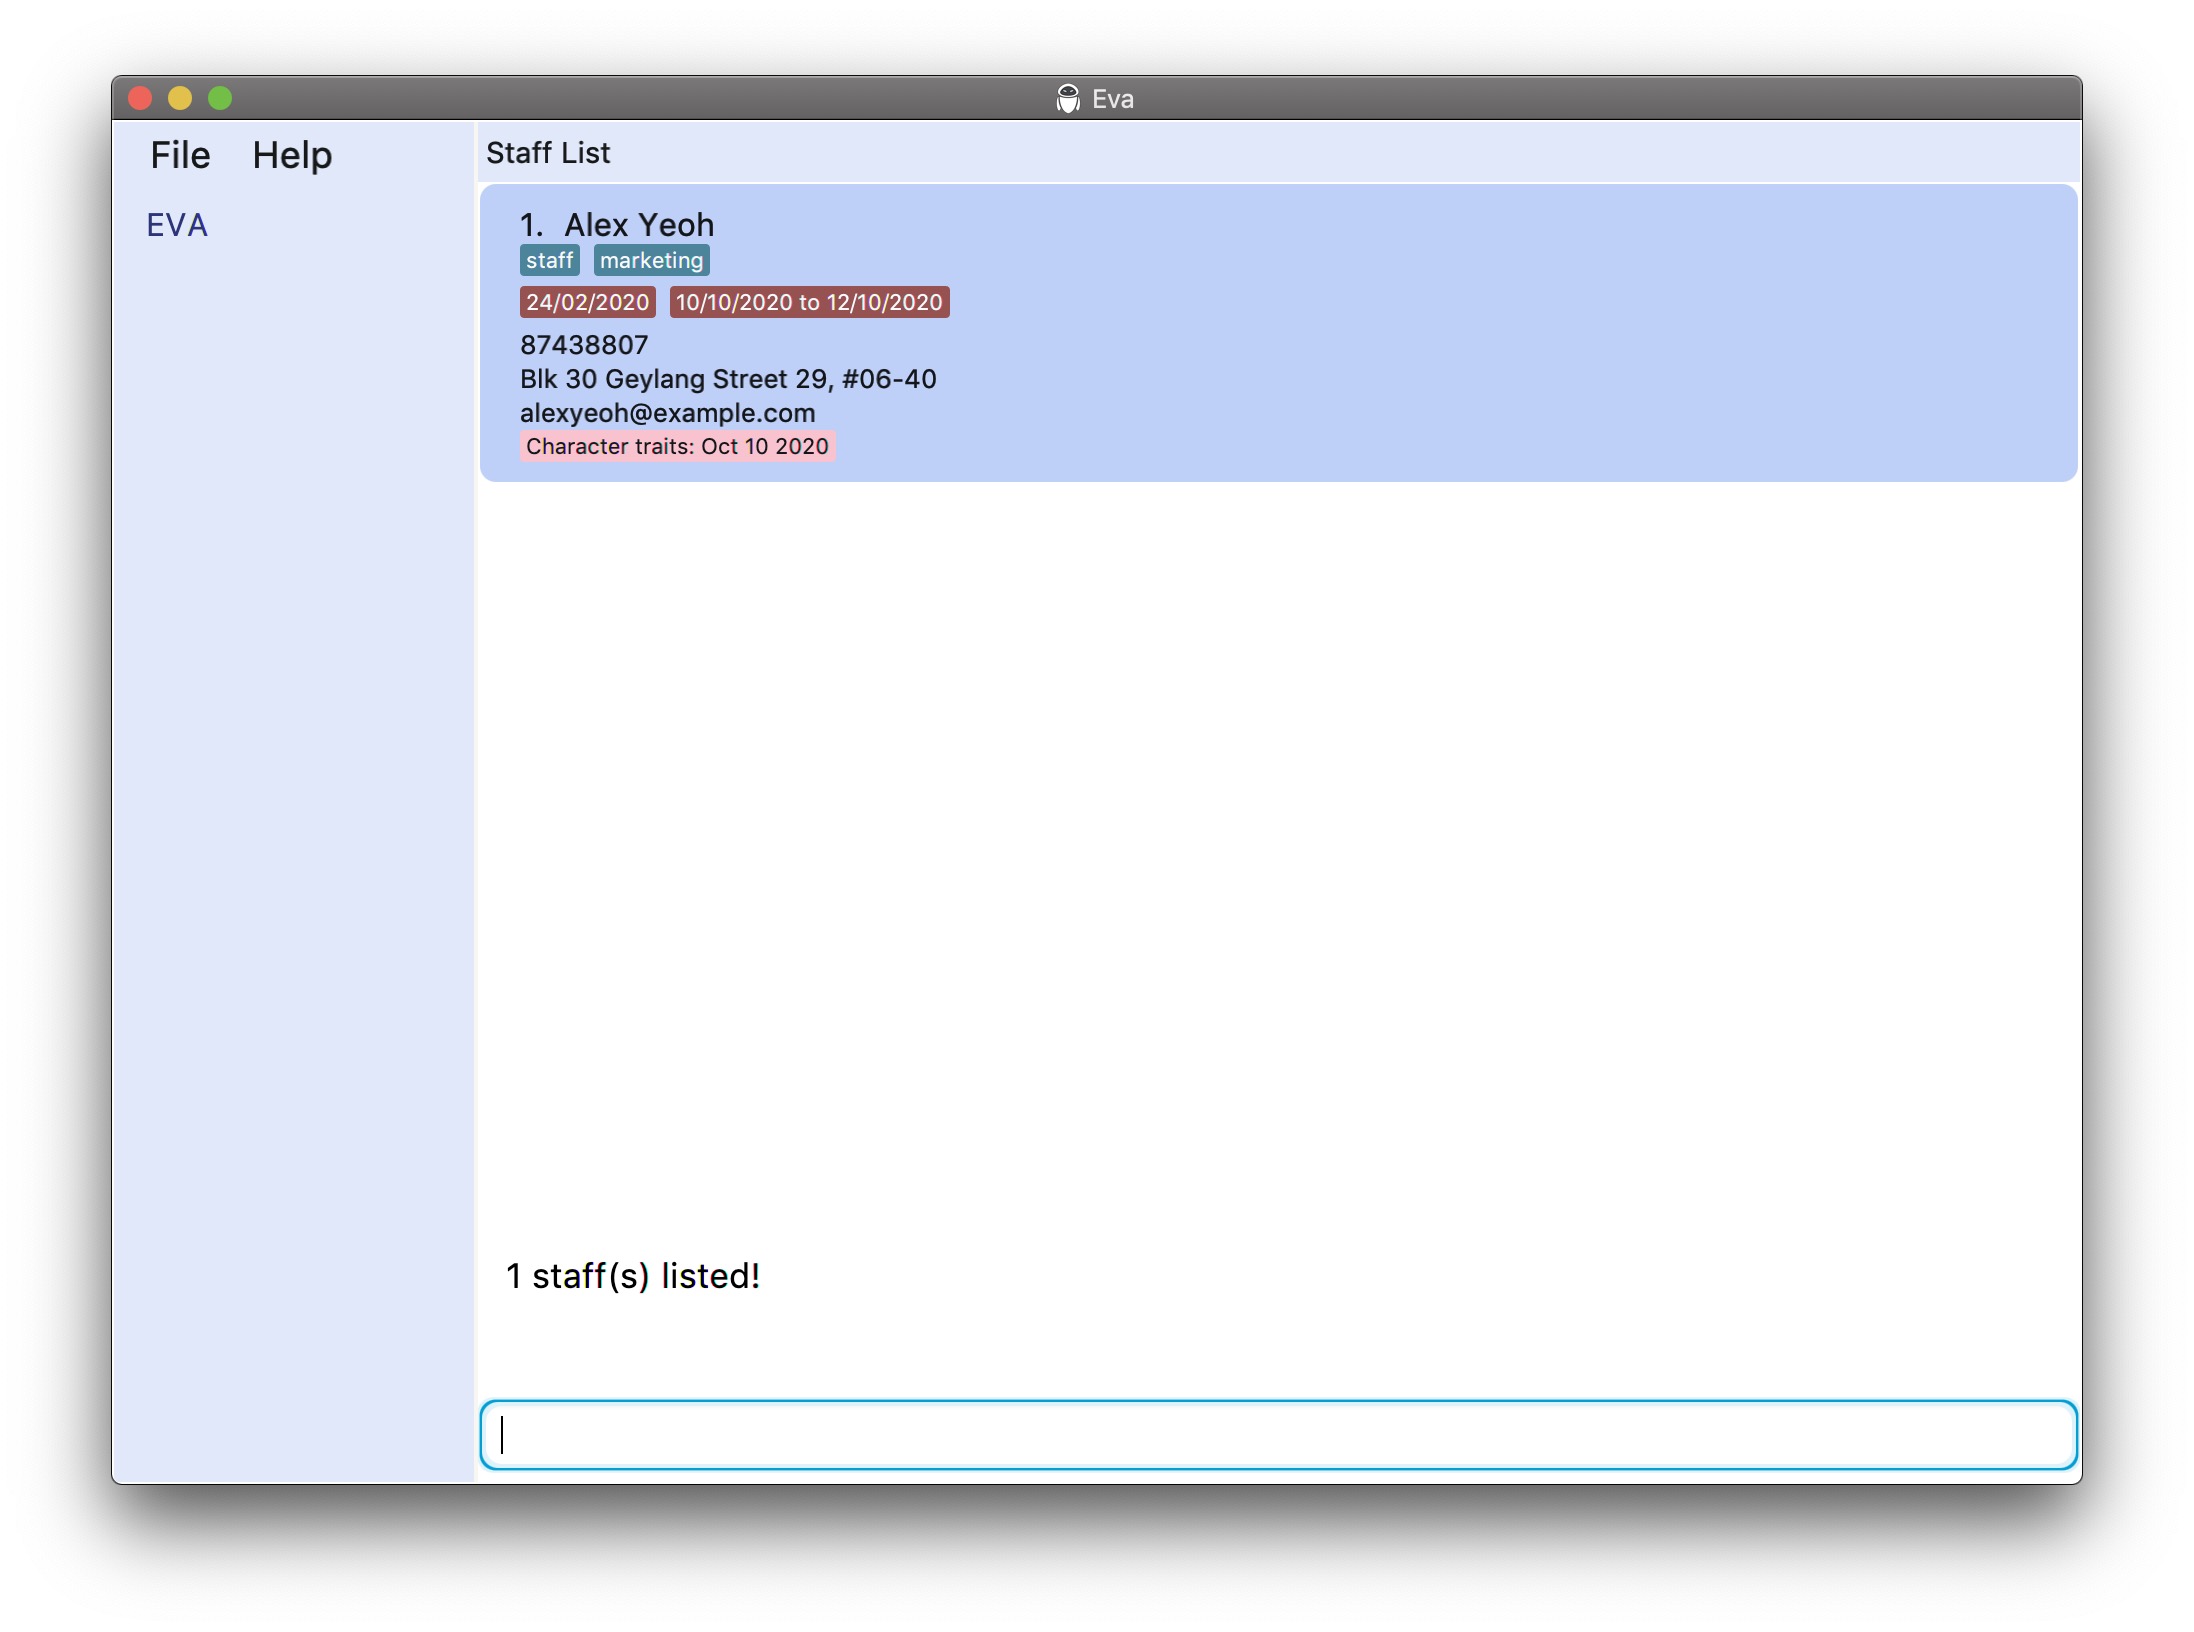2194x1632 pixels.
Task: Click the Character traits comment tag
Action: coord(677,446)
